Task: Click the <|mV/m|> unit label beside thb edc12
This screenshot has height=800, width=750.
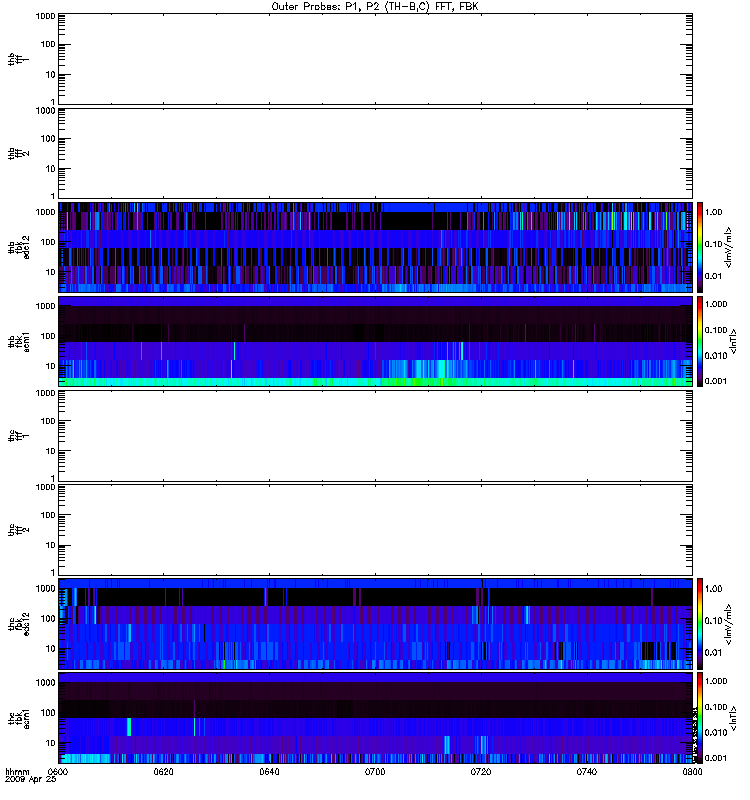Action: [729, 247]
